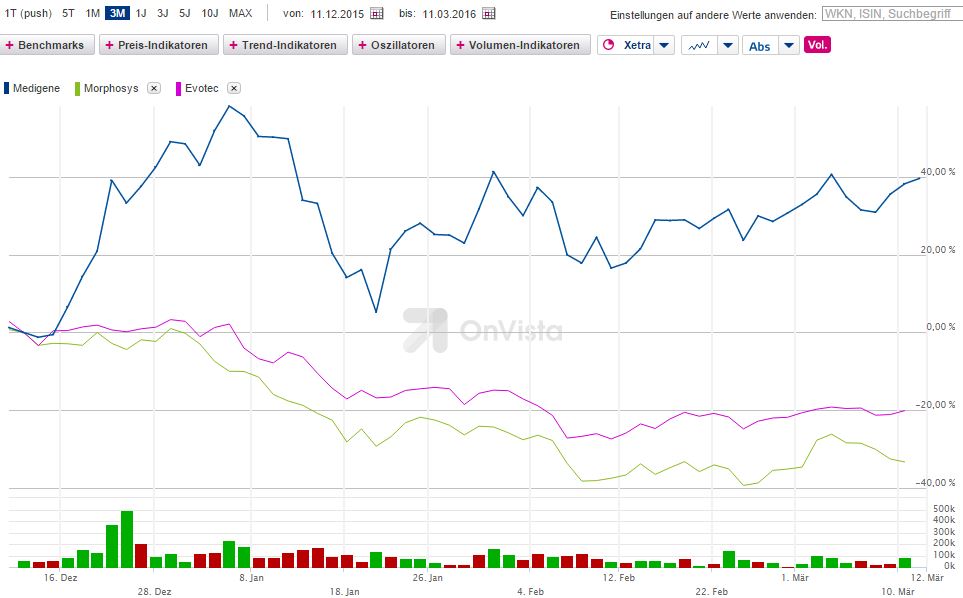Screen dimensions: 963x598
Task: Click the green Morphosys legend swatch
Action: pyautogui.click(x=77, y=88)
